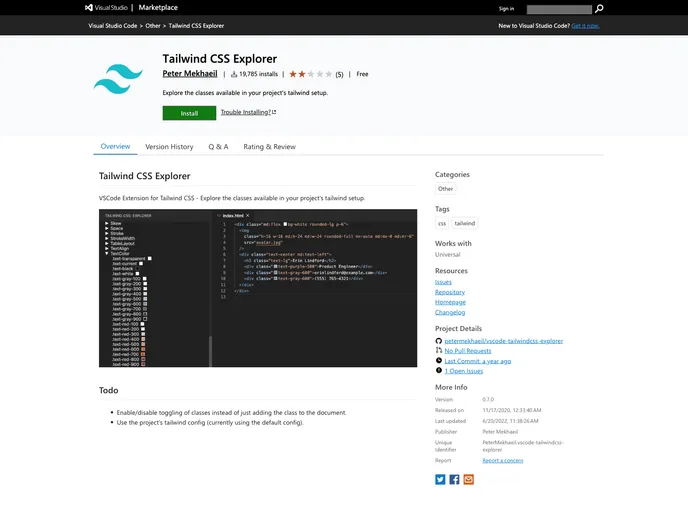Click the installs download icon

click(234, 74)
